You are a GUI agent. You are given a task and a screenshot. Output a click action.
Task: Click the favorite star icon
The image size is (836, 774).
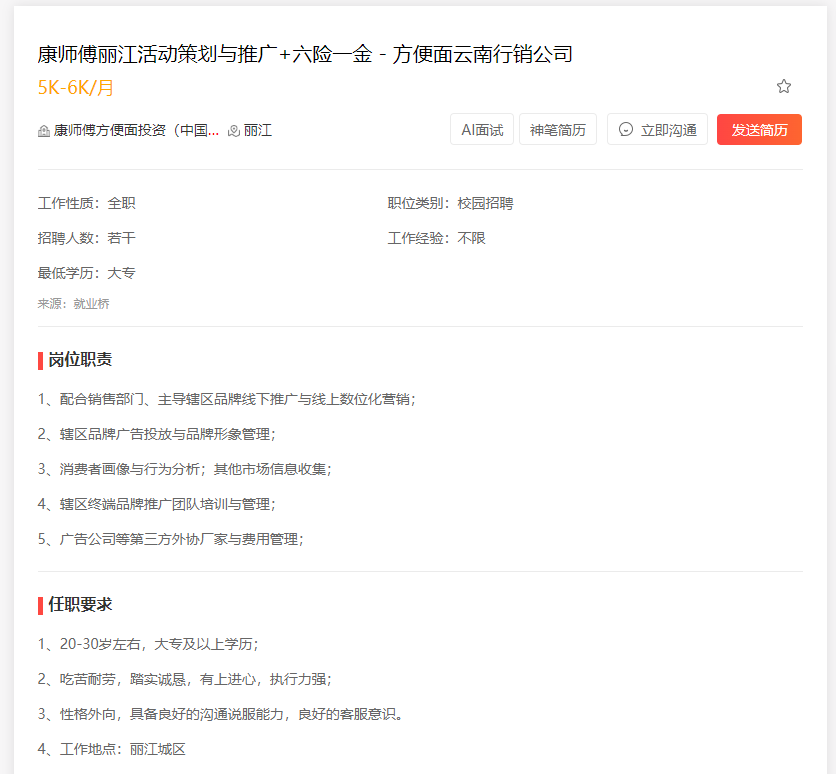[x=783, y=86]
